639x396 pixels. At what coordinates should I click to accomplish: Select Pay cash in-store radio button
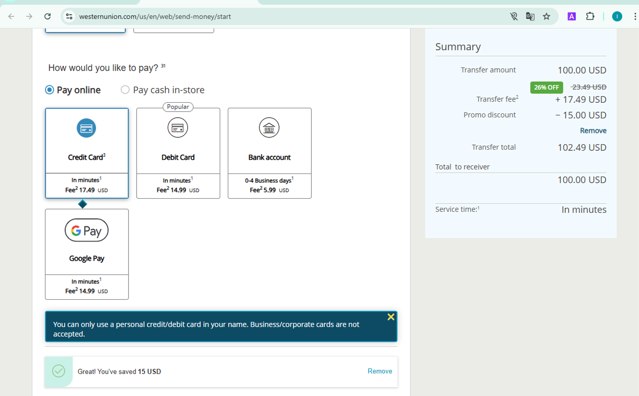tap(125, 90)
